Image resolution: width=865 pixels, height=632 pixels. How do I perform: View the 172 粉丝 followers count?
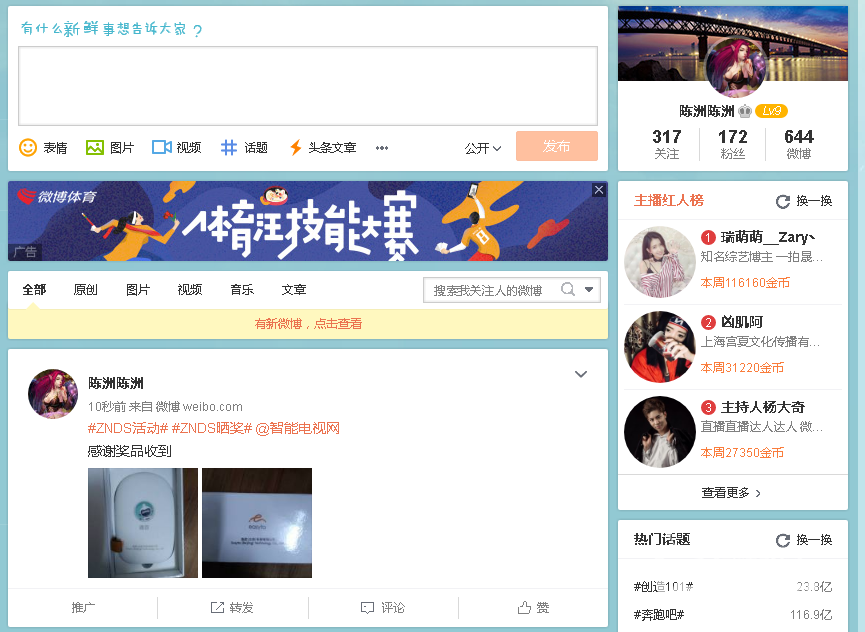click(733, 144)
